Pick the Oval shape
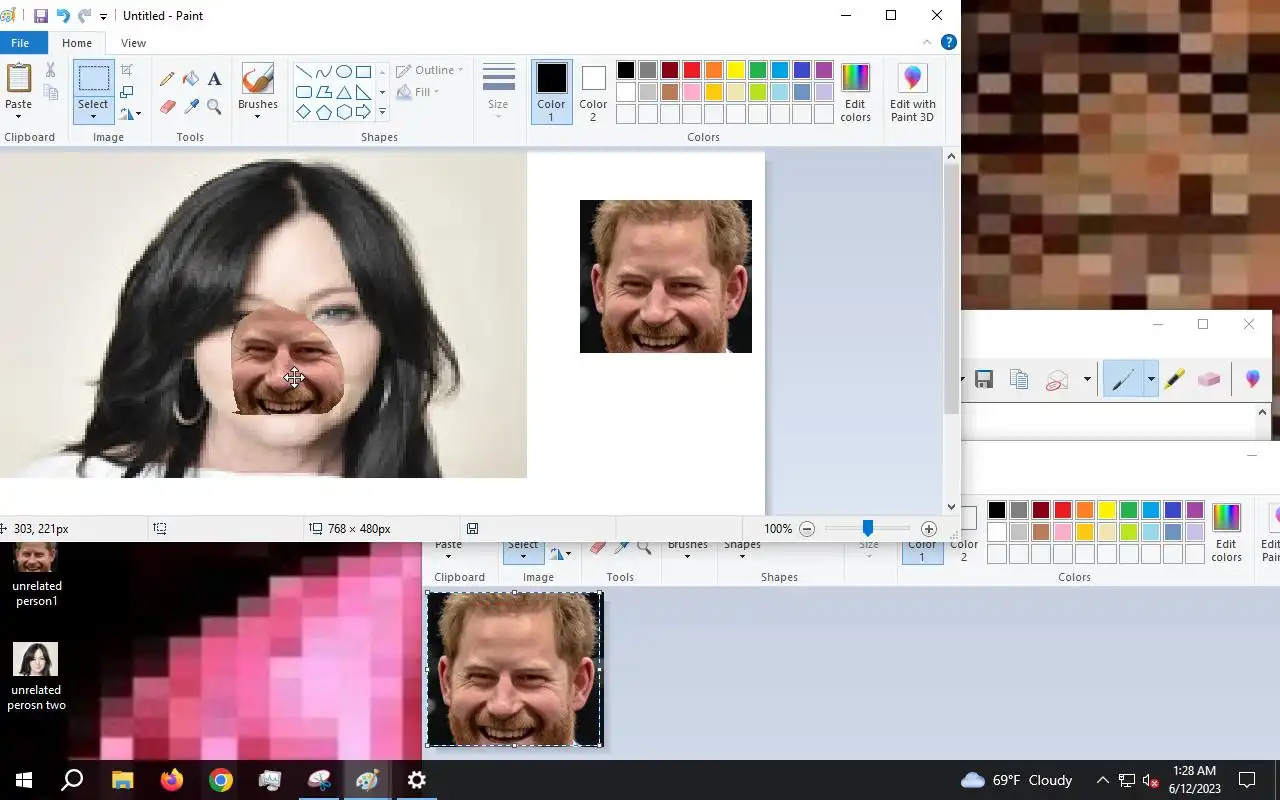Screen dimensions: 1280x800 point(343,72)
